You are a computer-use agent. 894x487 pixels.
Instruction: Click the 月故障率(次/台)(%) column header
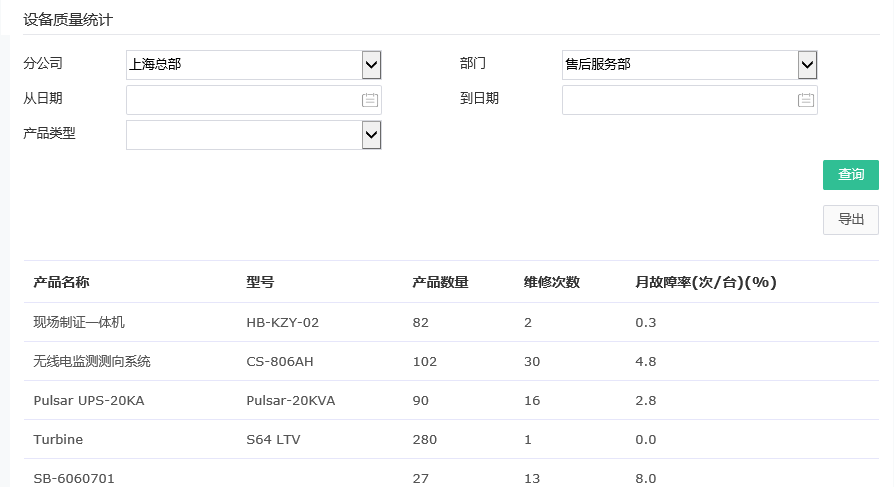click(706, 282)
